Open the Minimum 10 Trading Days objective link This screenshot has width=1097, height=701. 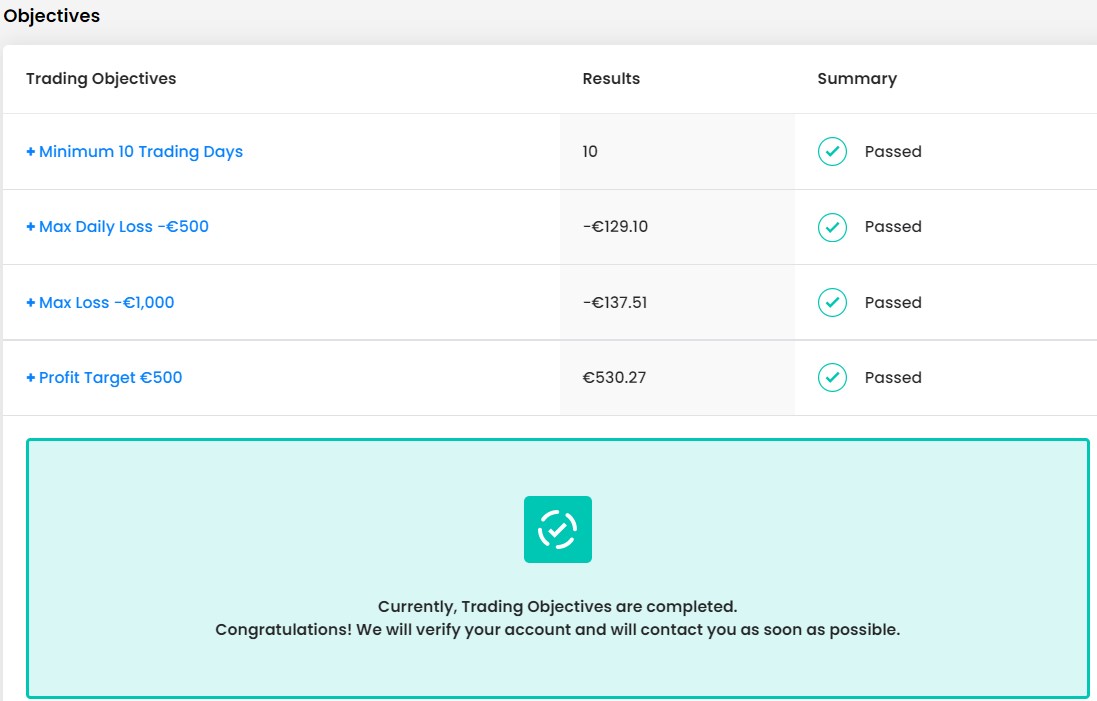[x=140, y=151]
